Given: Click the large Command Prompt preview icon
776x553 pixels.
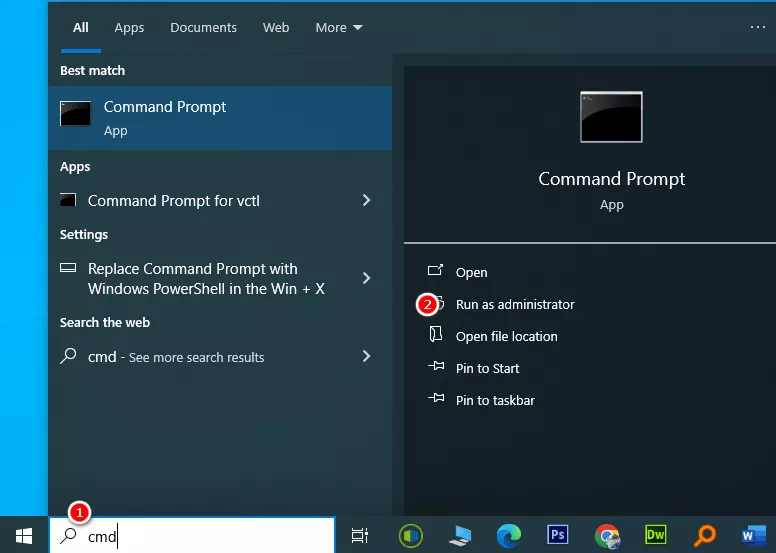Looking at the screenshot, I should pyautogui.click(x=611, y=117).
